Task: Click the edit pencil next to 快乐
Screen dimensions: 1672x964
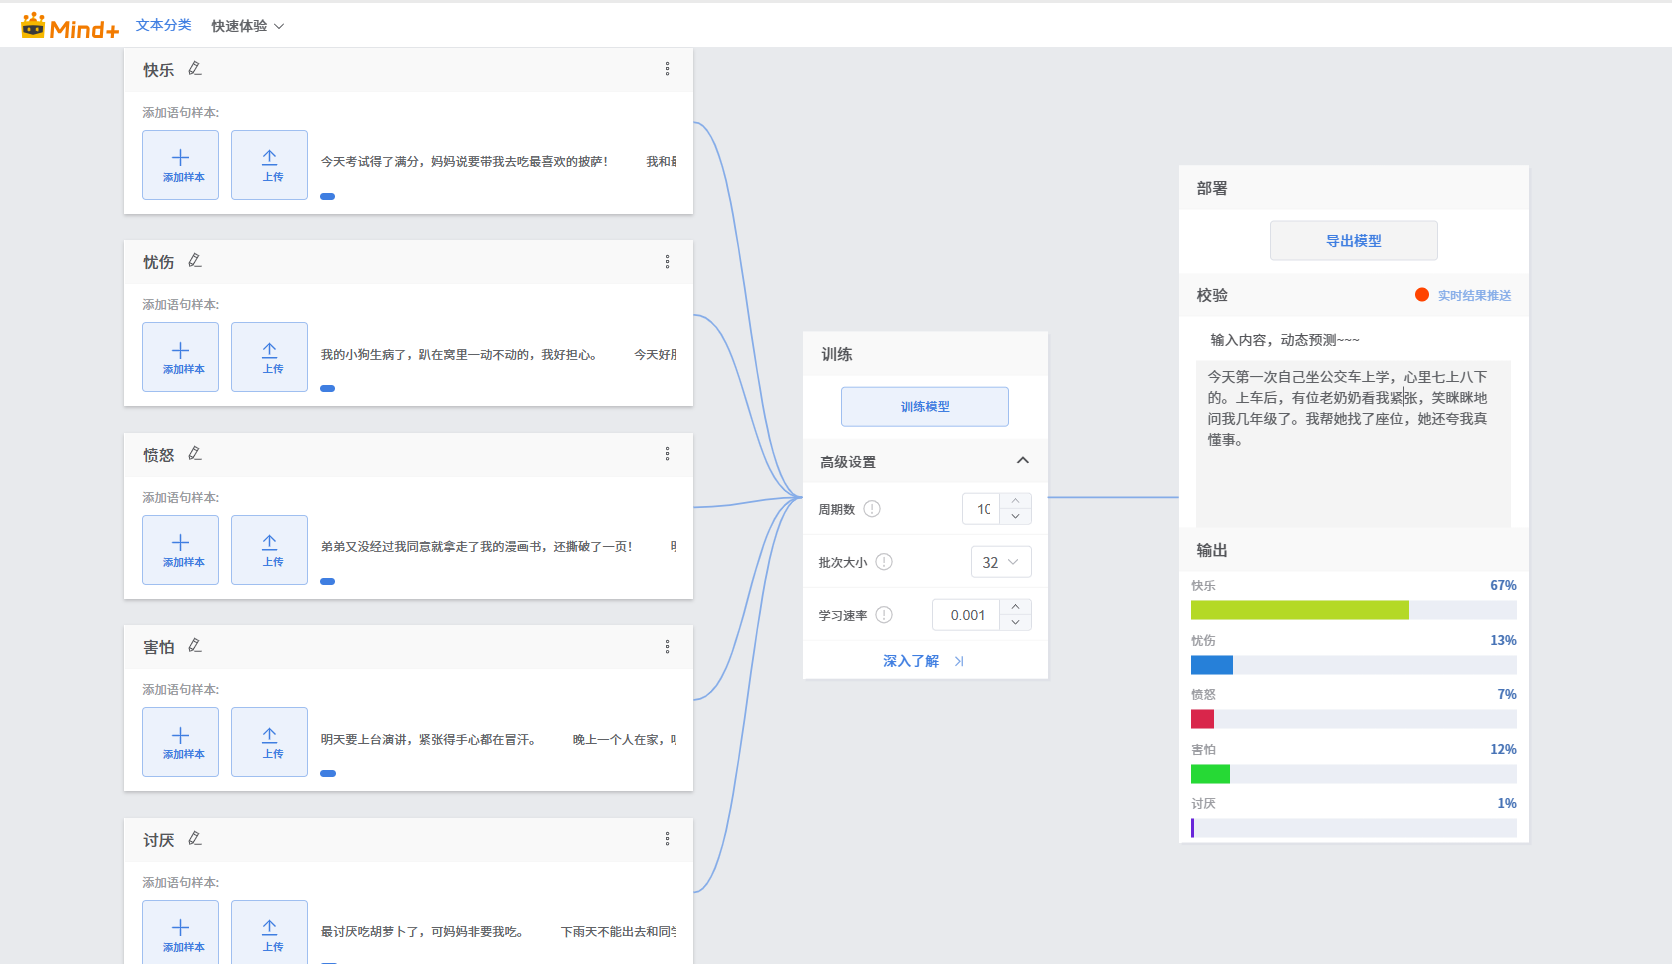Action: (x=195, y=69)
